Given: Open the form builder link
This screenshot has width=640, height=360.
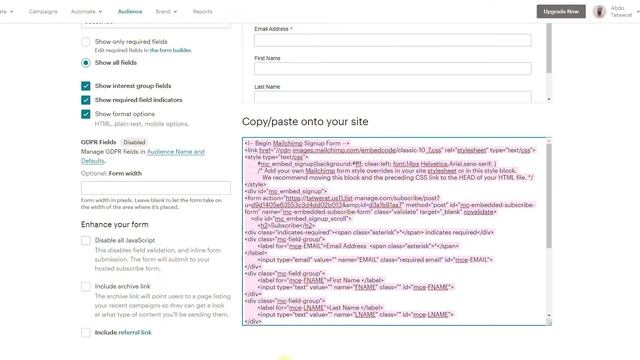Looking at the screenshot, I should pos(170,50).
